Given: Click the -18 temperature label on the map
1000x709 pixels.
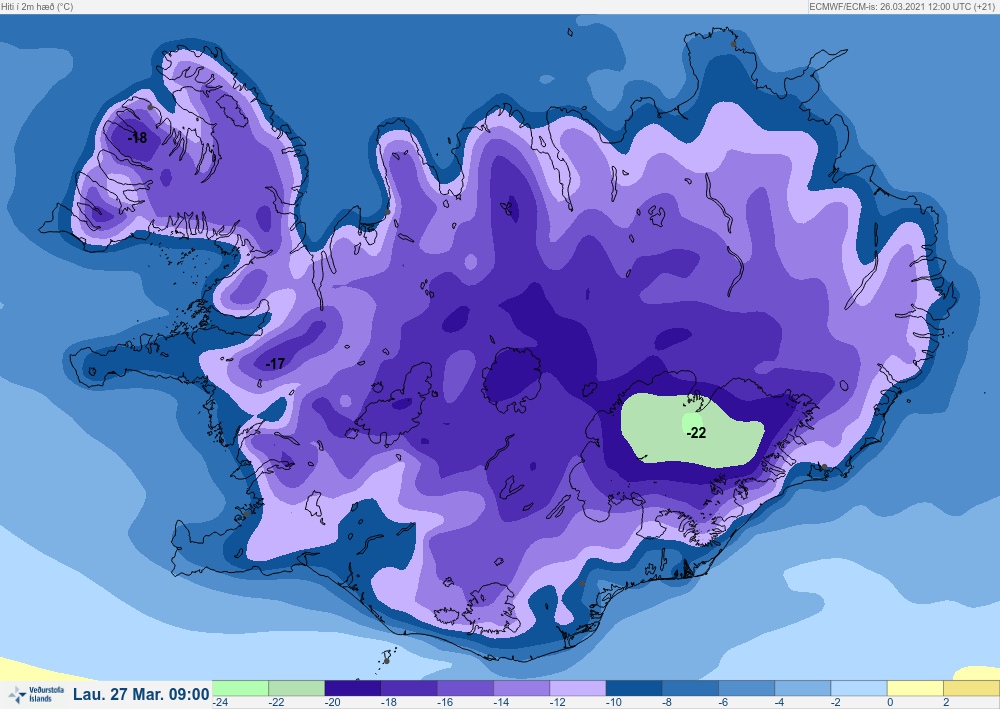Looking at the screenshot, I should (x=137, y=137).
